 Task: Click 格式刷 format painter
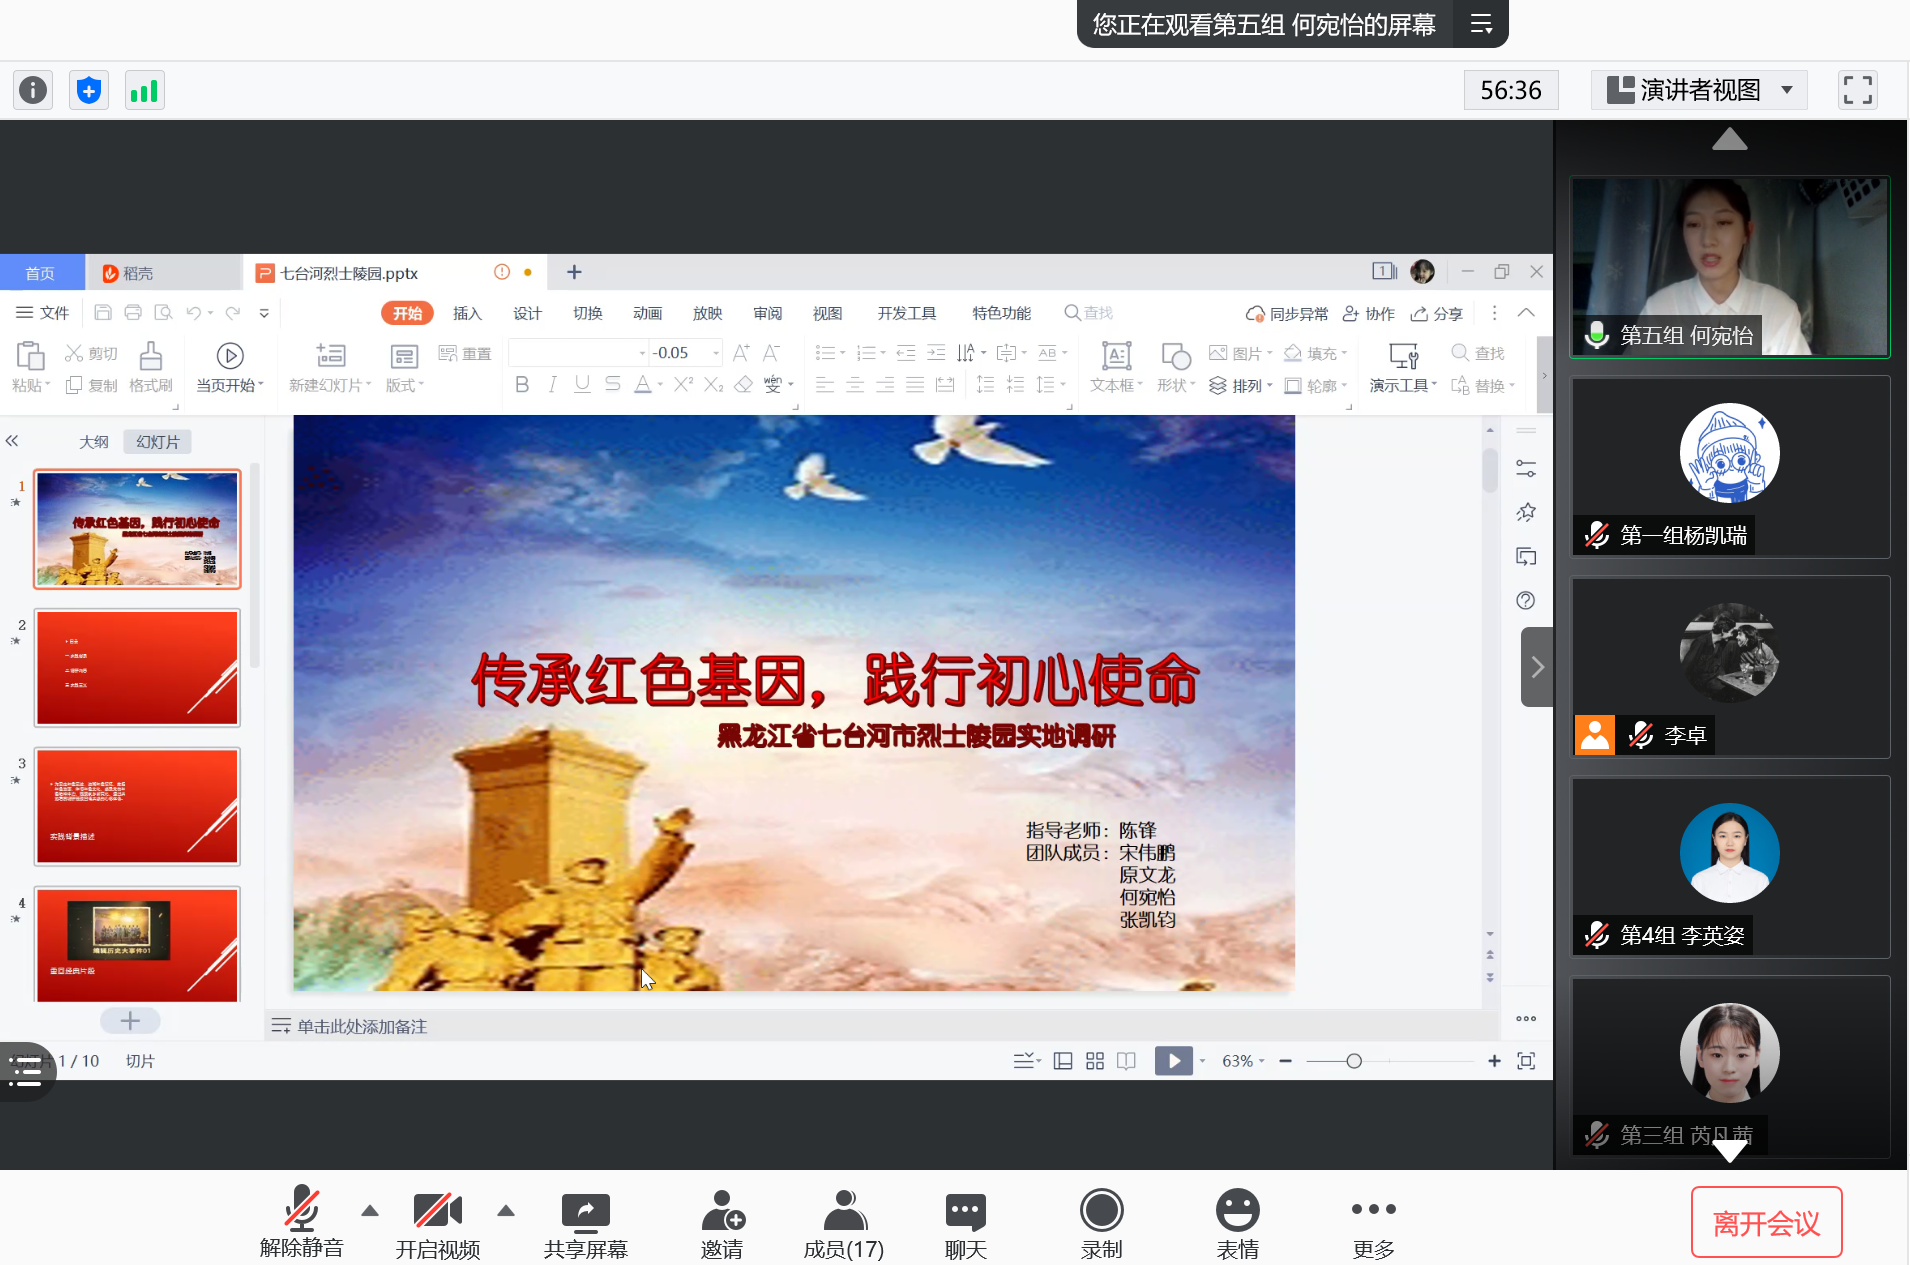pos(150,367)
